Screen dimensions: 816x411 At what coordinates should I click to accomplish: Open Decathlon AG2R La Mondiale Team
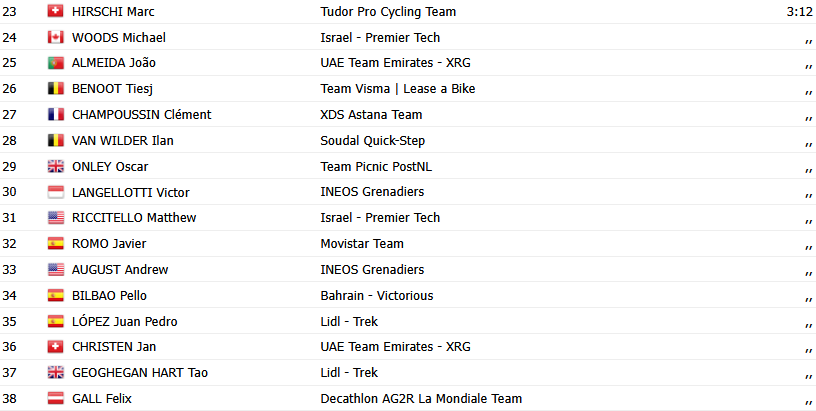(421, 398)
